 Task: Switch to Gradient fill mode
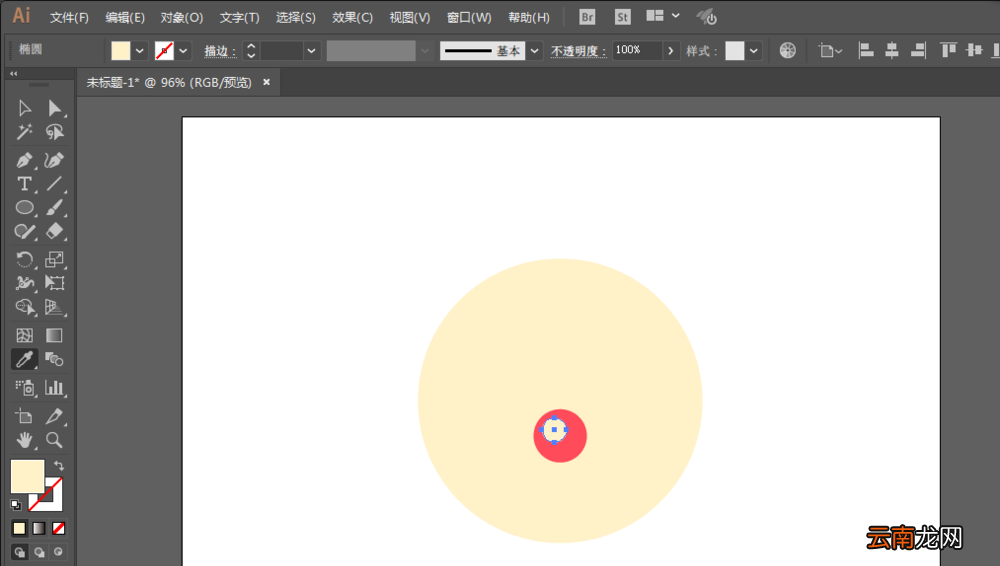(39, 528)
